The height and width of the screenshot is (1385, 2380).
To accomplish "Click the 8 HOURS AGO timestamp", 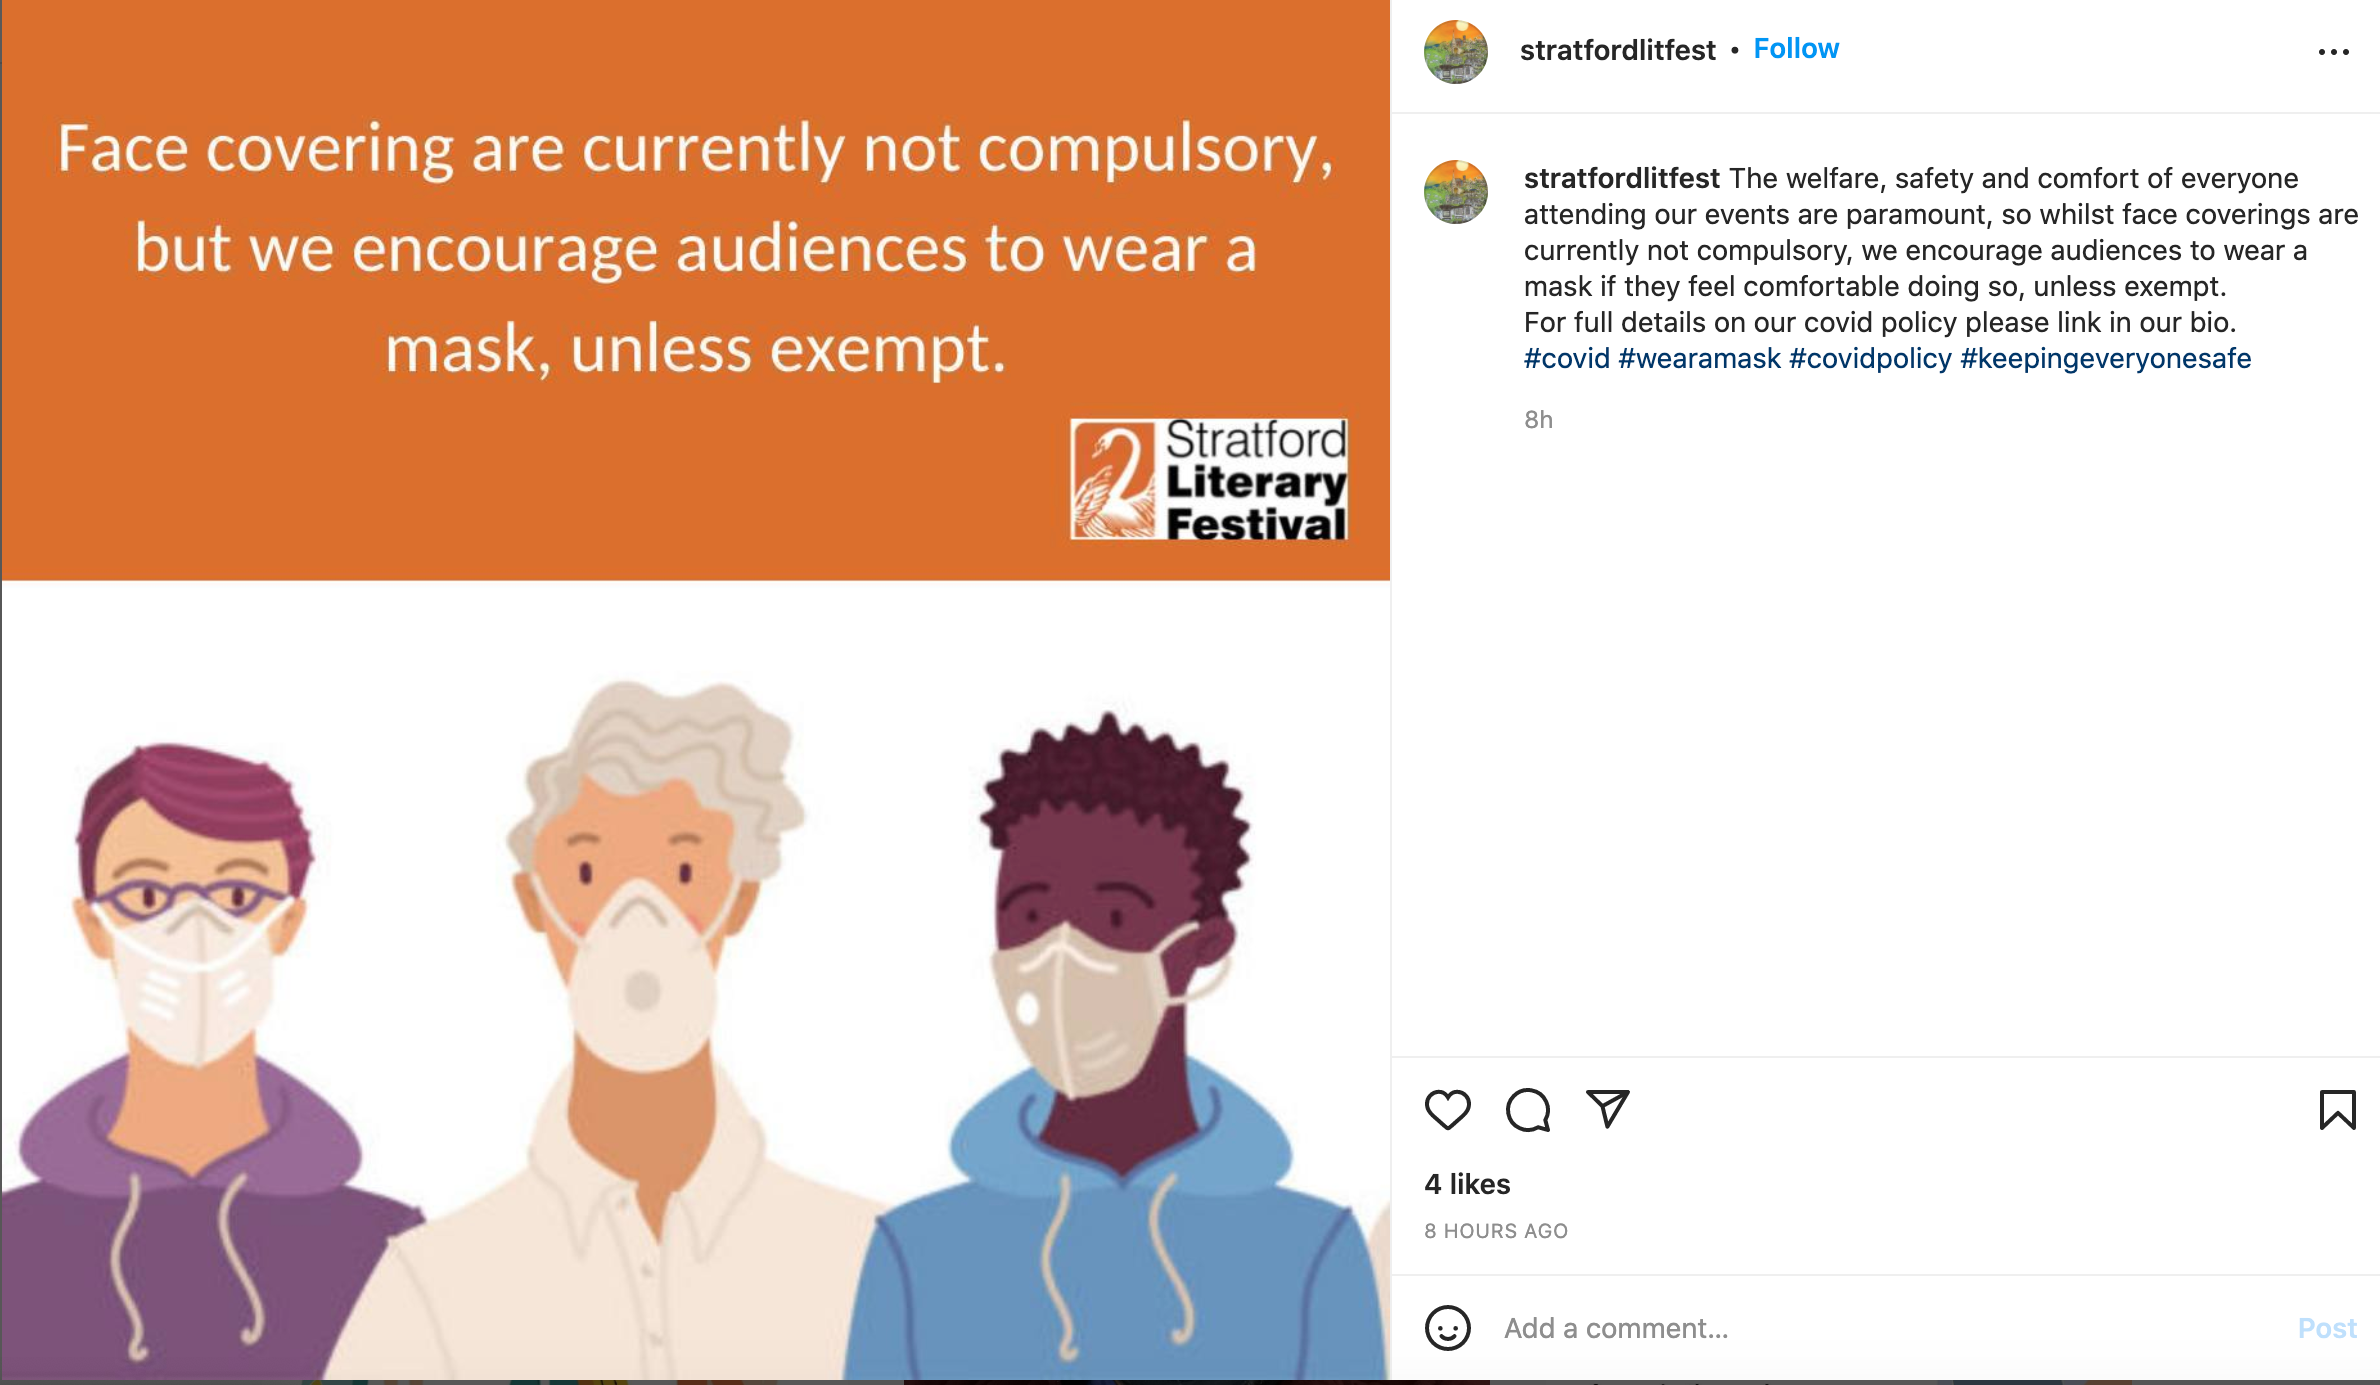I will click(x=1496, y=1231).
